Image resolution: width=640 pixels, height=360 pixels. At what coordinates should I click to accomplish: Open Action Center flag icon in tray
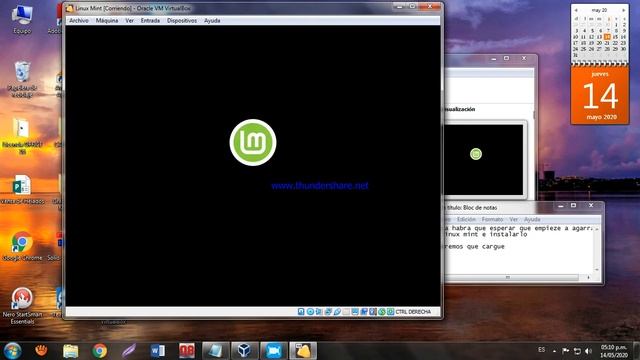(566, 351)
